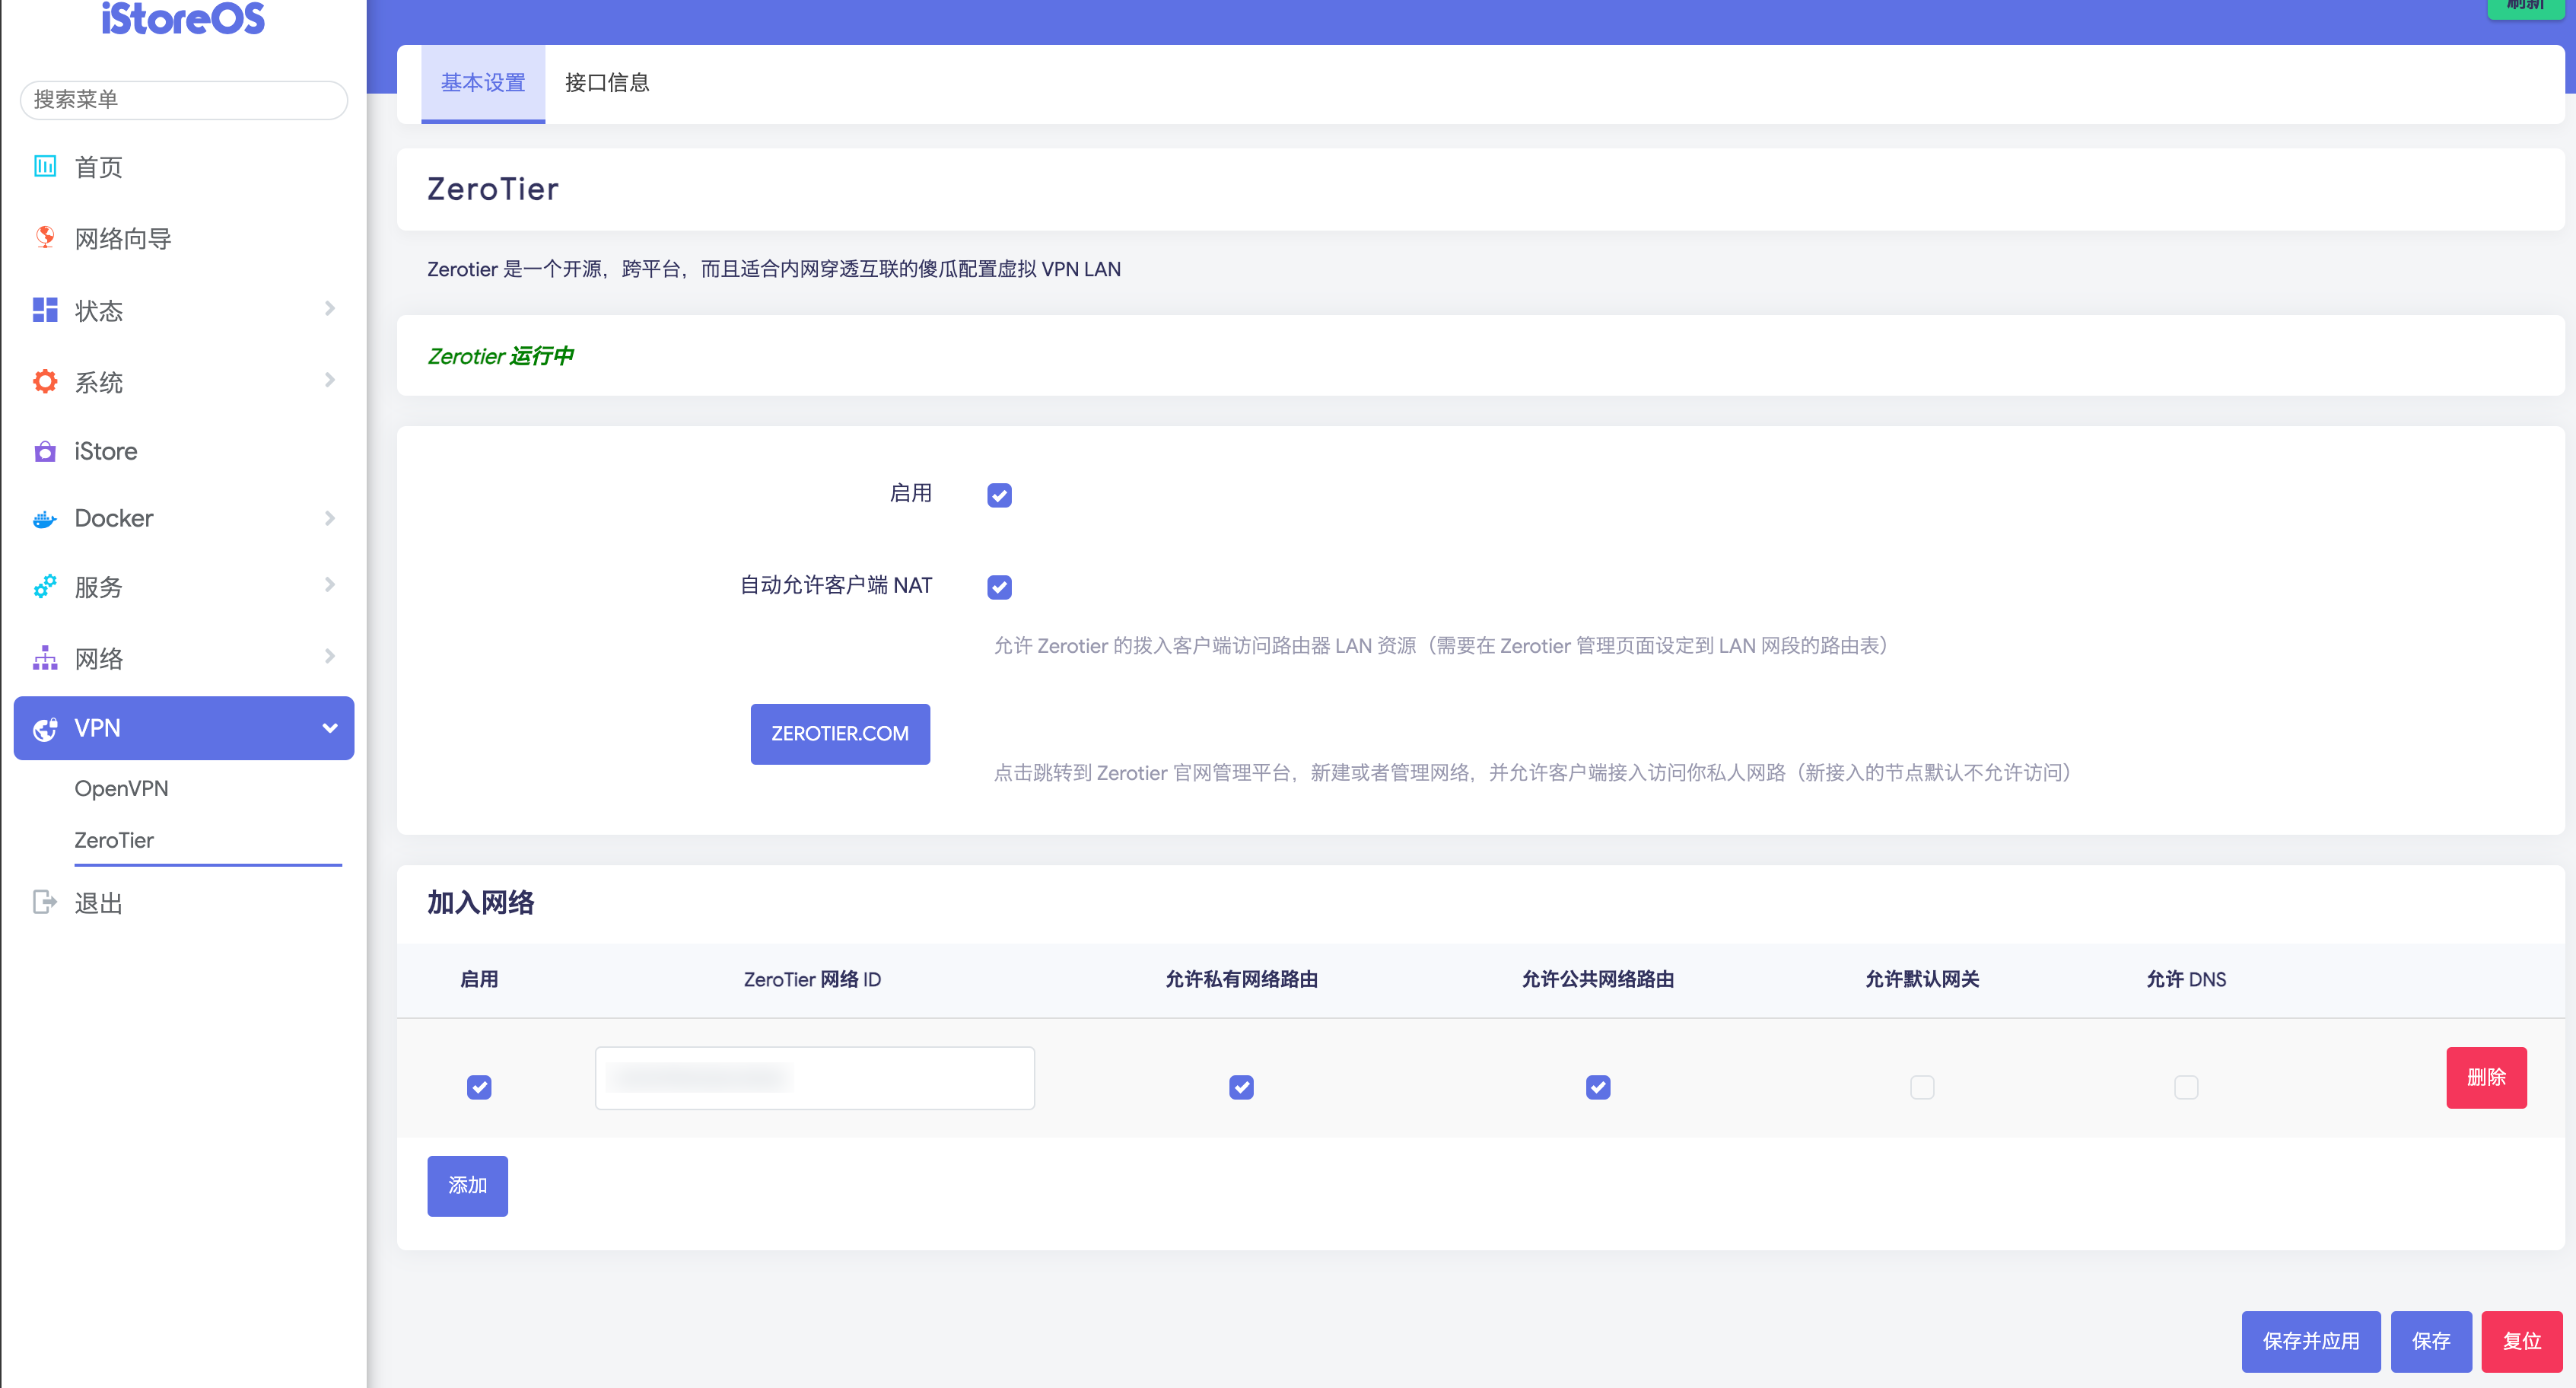Click the 加入网络 section heading
The image size is (2576, 1388).
pyautogui.click(x=481, y=902)
